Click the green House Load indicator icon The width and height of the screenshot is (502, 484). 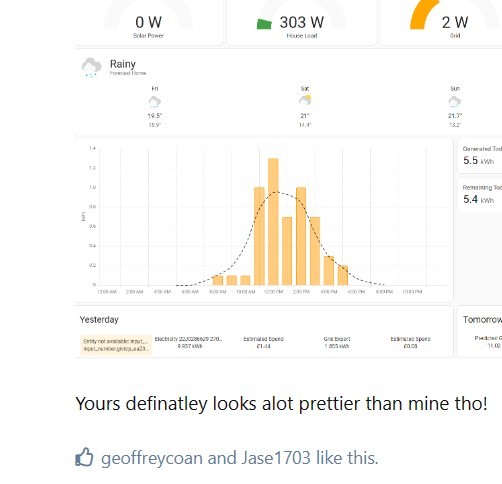click(264, 24)
